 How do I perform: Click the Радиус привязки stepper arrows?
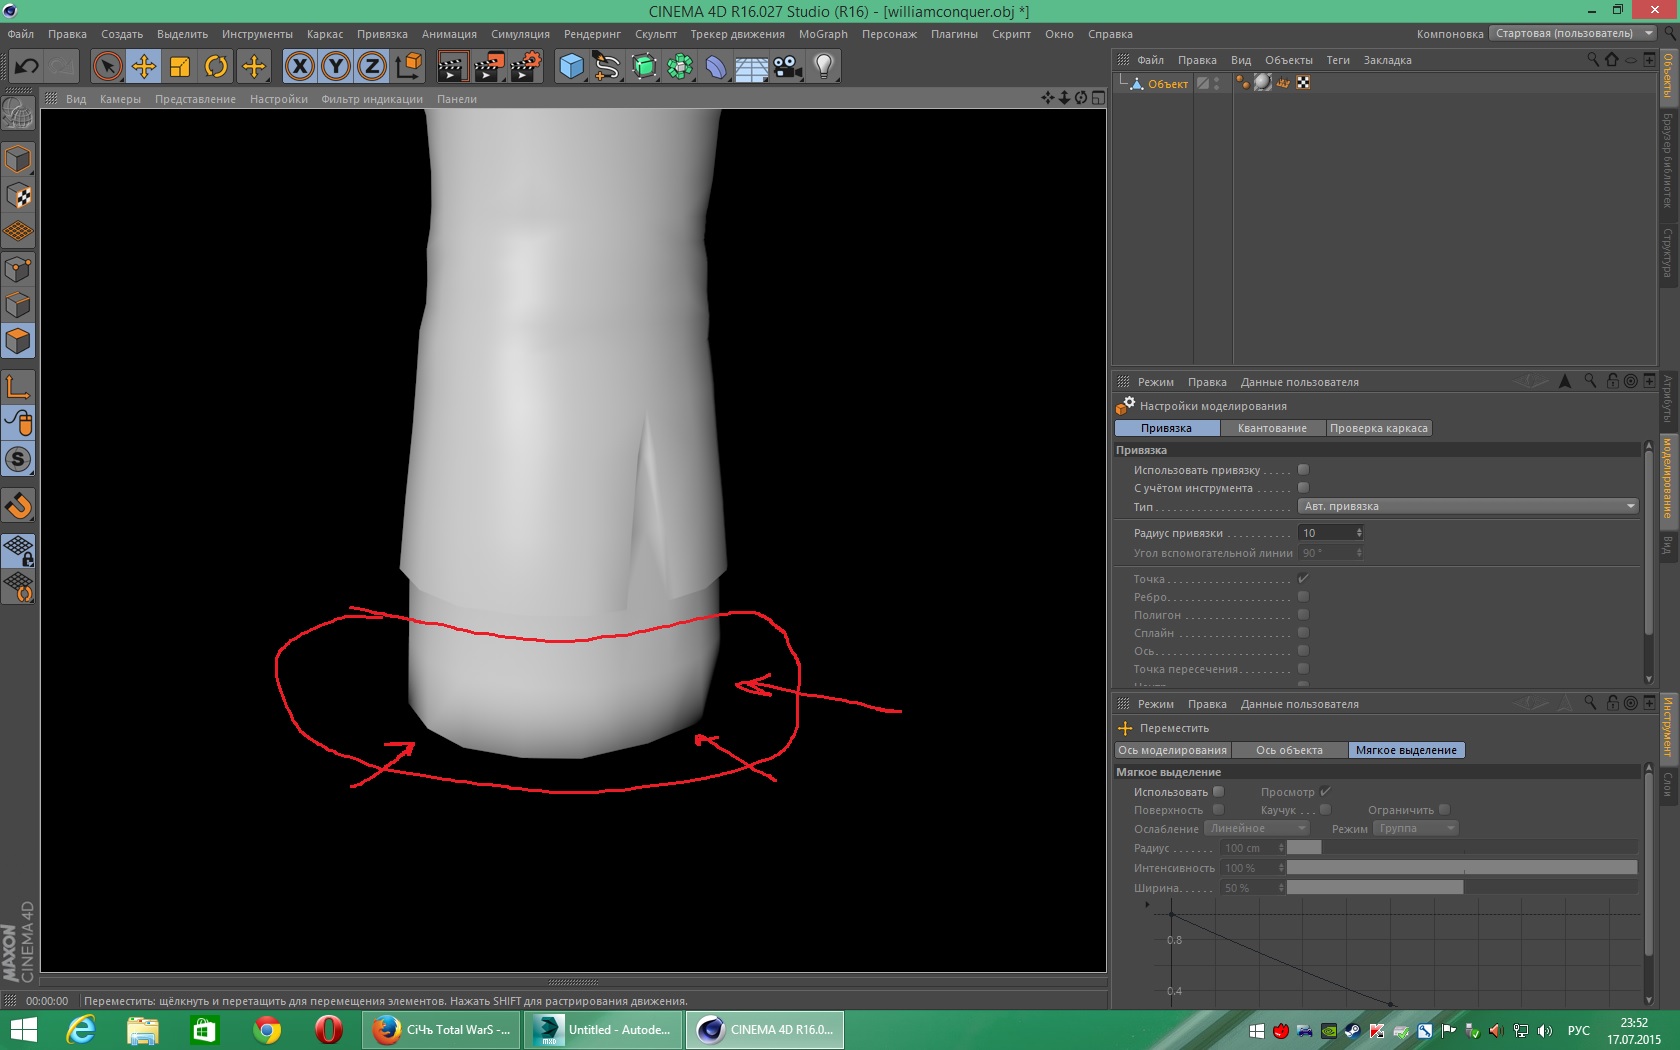(x=1359, y=533)
